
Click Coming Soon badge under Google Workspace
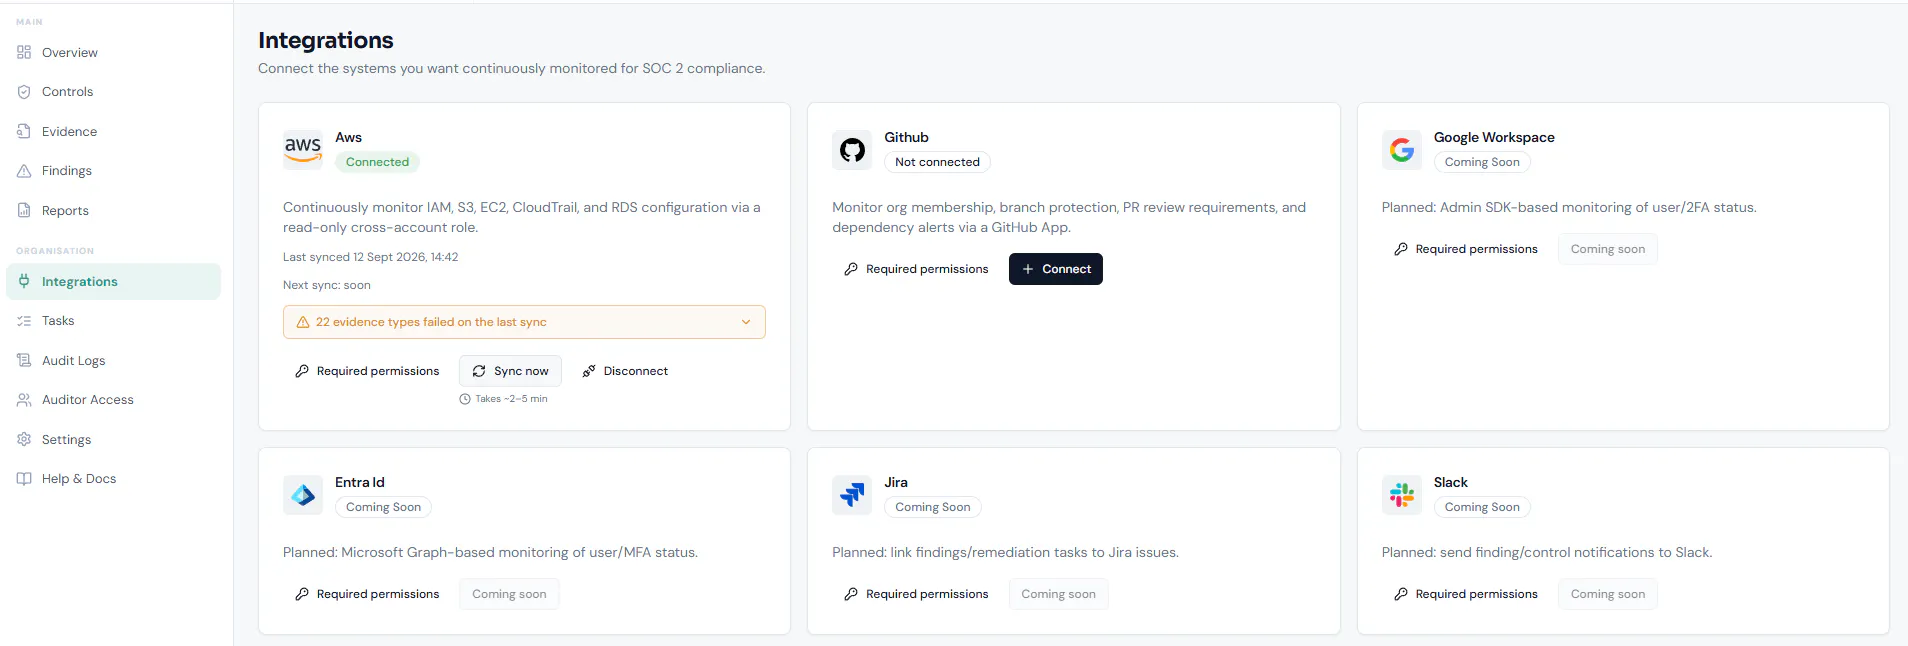click(x=1482, y=162)
